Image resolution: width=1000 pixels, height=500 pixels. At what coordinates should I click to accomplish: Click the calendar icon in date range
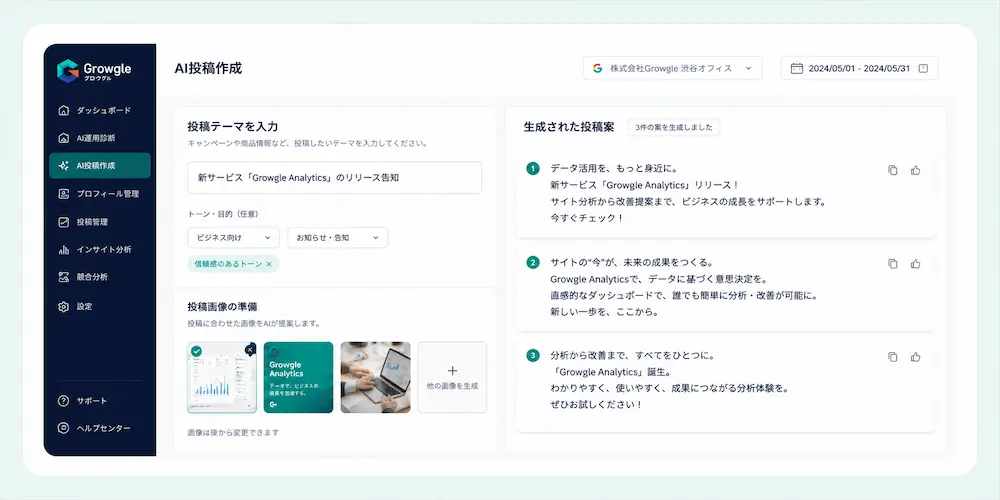click(x=797, y=68)
